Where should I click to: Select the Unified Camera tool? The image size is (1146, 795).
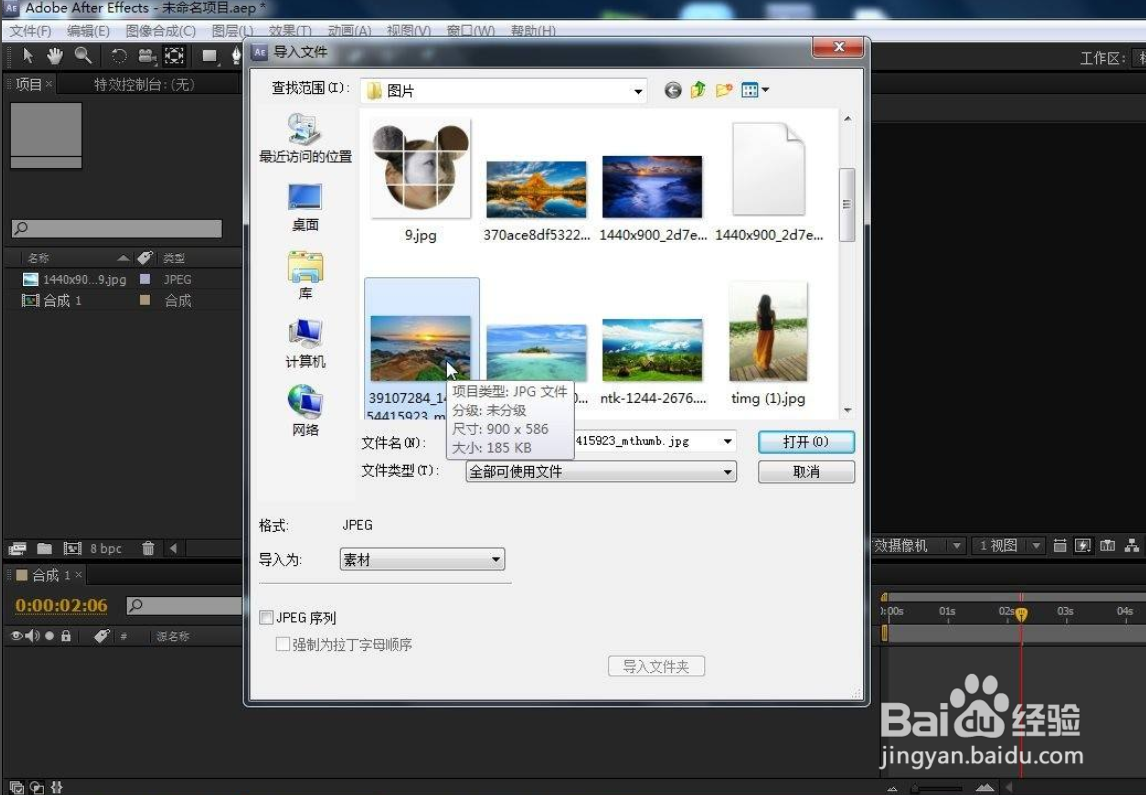coord(147,56)
